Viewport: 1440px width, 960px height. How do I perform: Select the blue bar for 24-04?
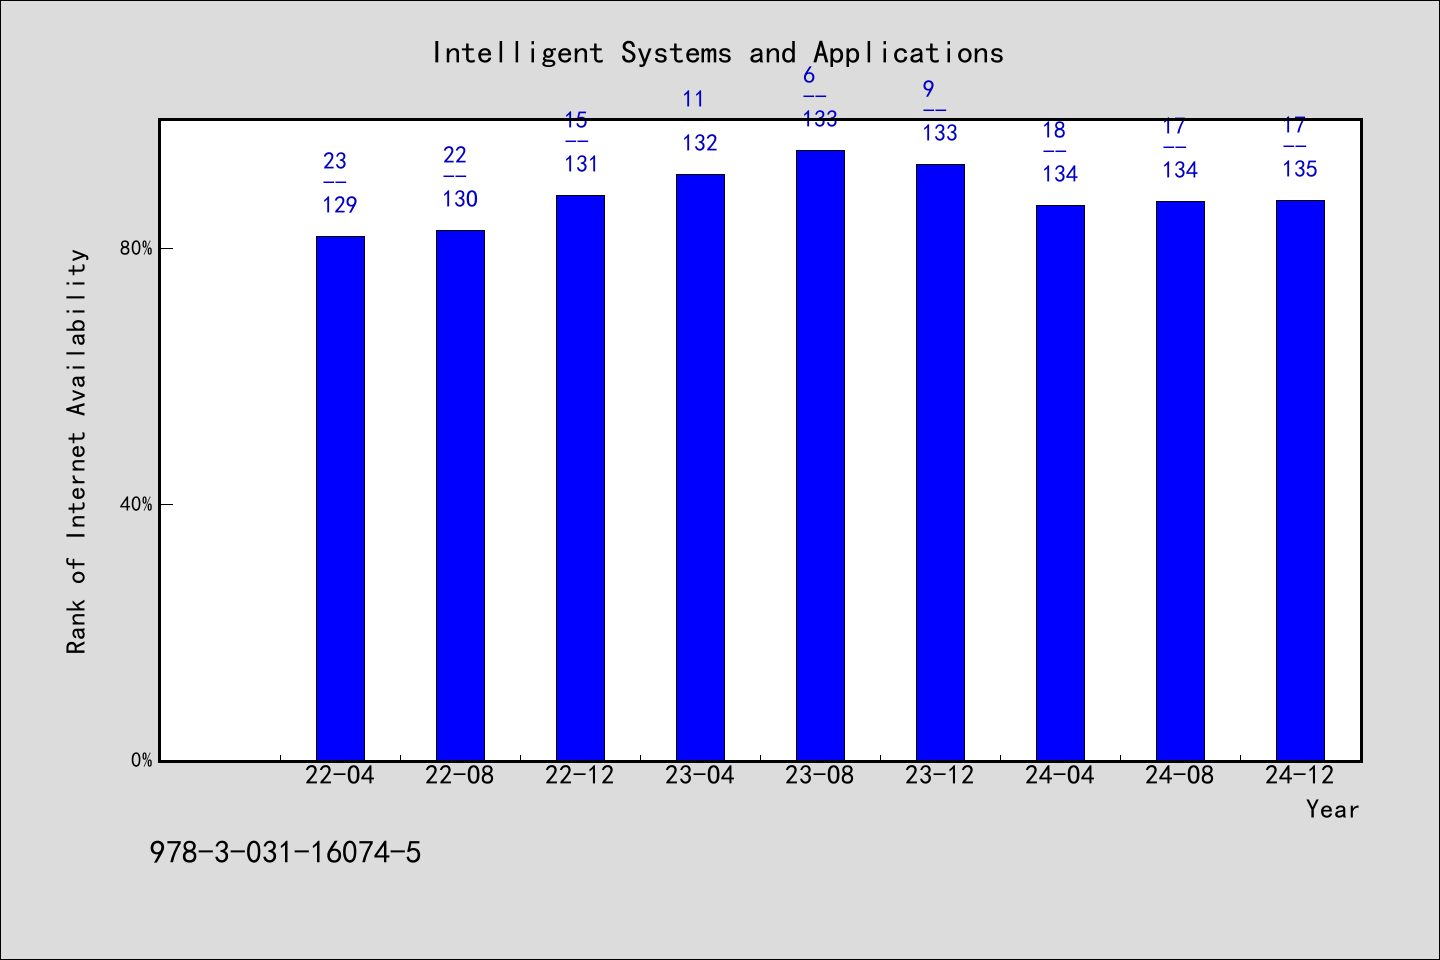(1060, 483)
